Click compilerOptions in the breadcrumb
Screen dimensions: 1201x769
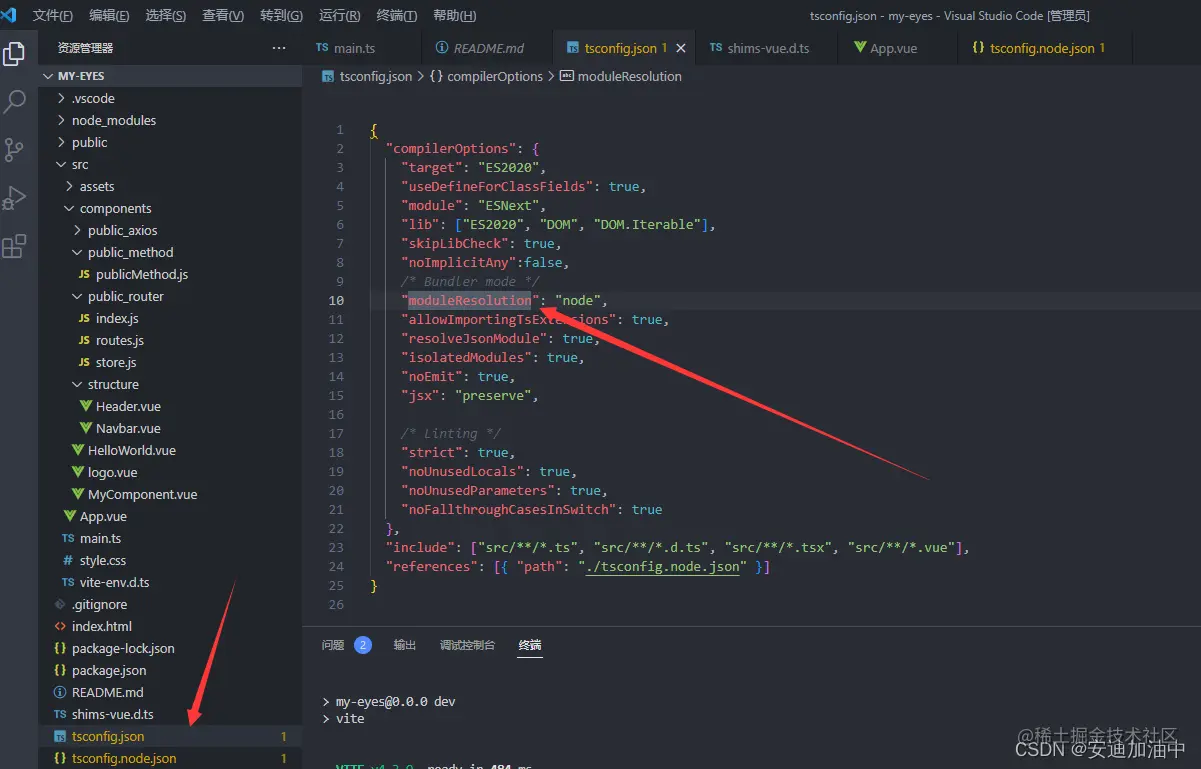[487, 76]
